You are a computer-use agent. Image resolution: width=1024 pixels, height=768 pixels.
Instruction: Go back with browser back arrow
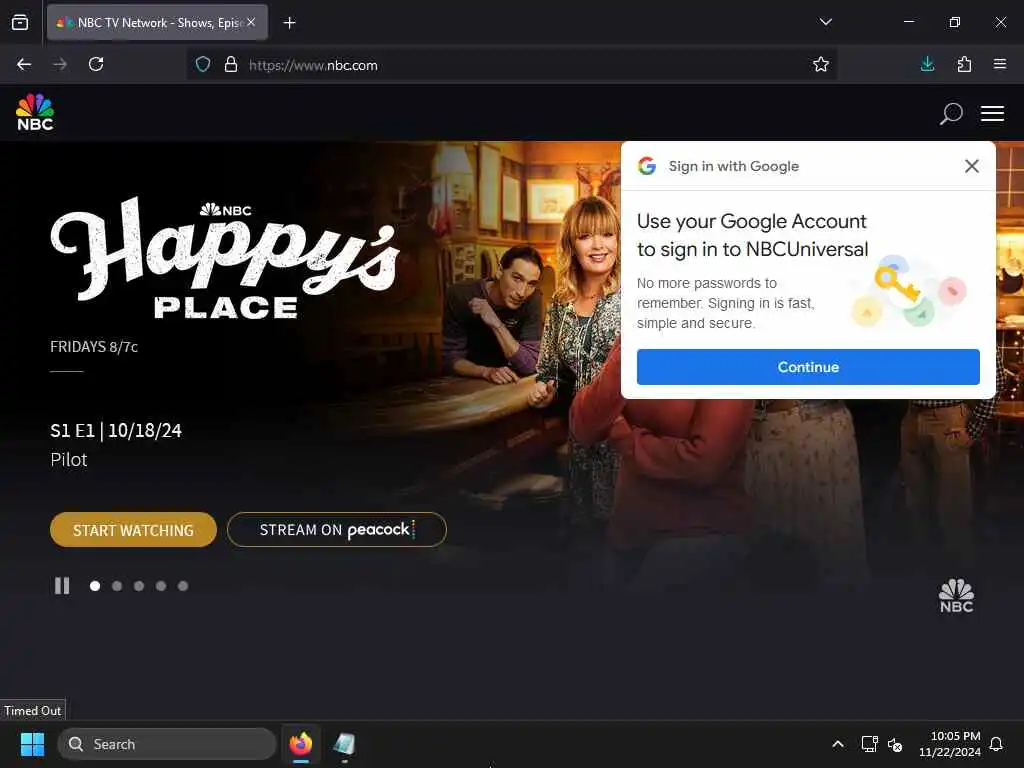click(x=24, y=64)
